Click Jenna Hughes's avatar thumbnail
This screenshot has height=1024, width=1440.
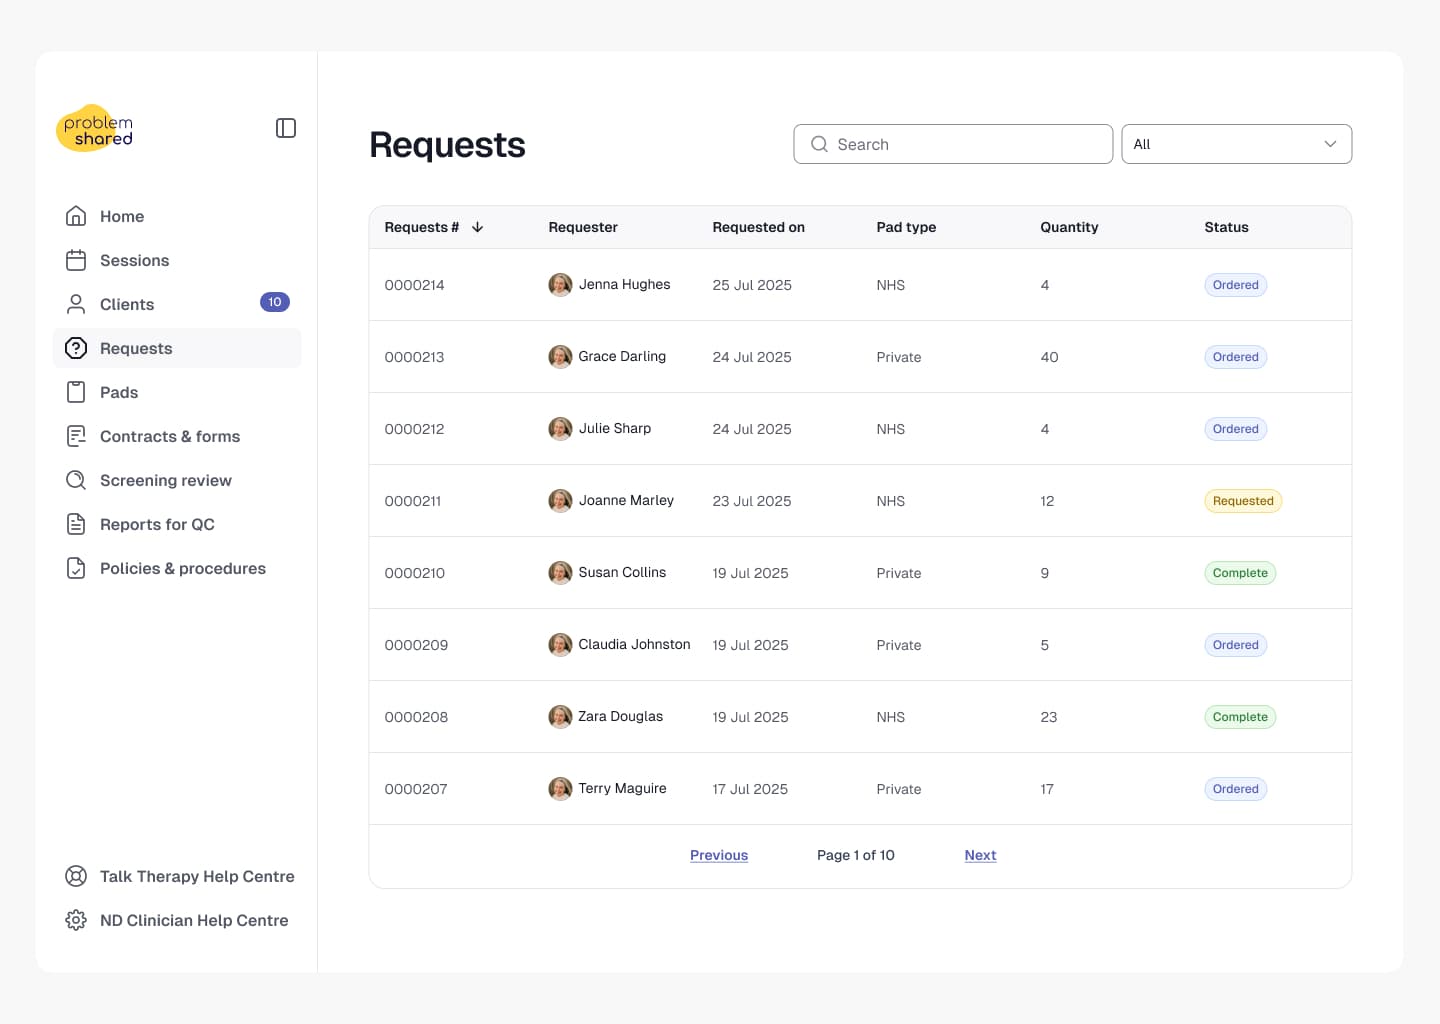[560, 284]
